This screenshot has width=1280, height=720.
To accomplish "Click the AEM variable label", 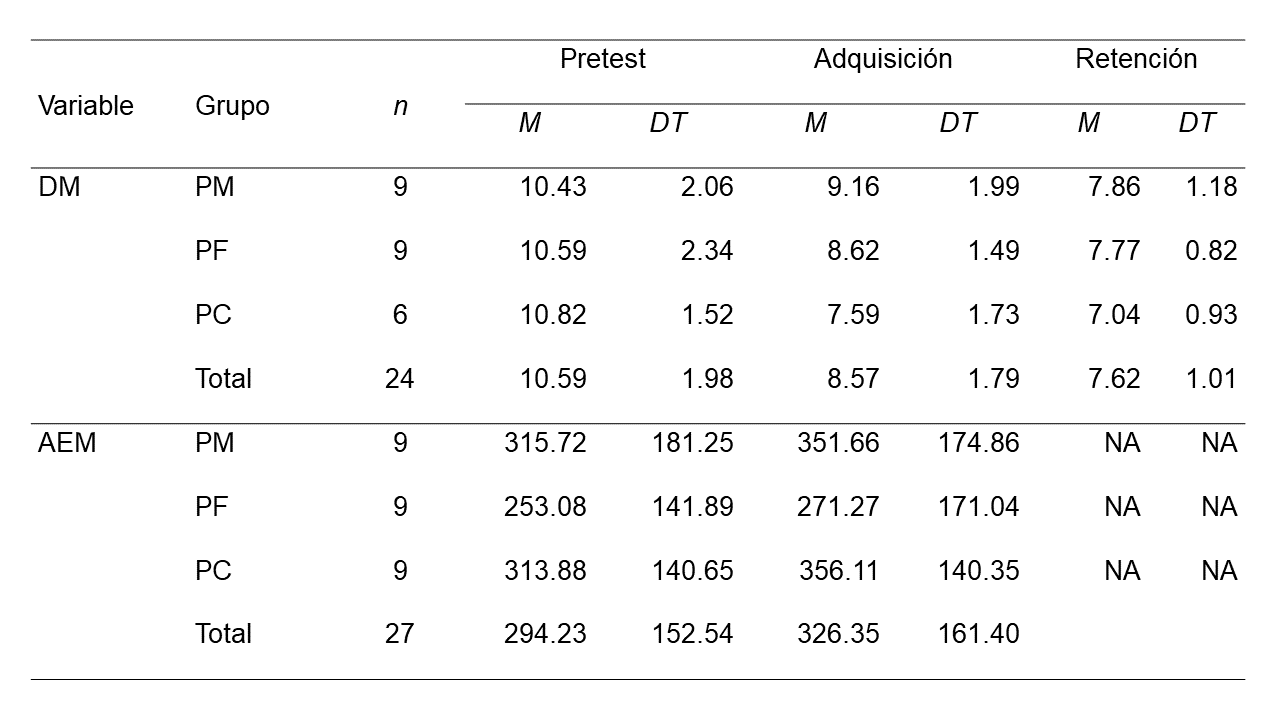I will (x=67, y=443).
